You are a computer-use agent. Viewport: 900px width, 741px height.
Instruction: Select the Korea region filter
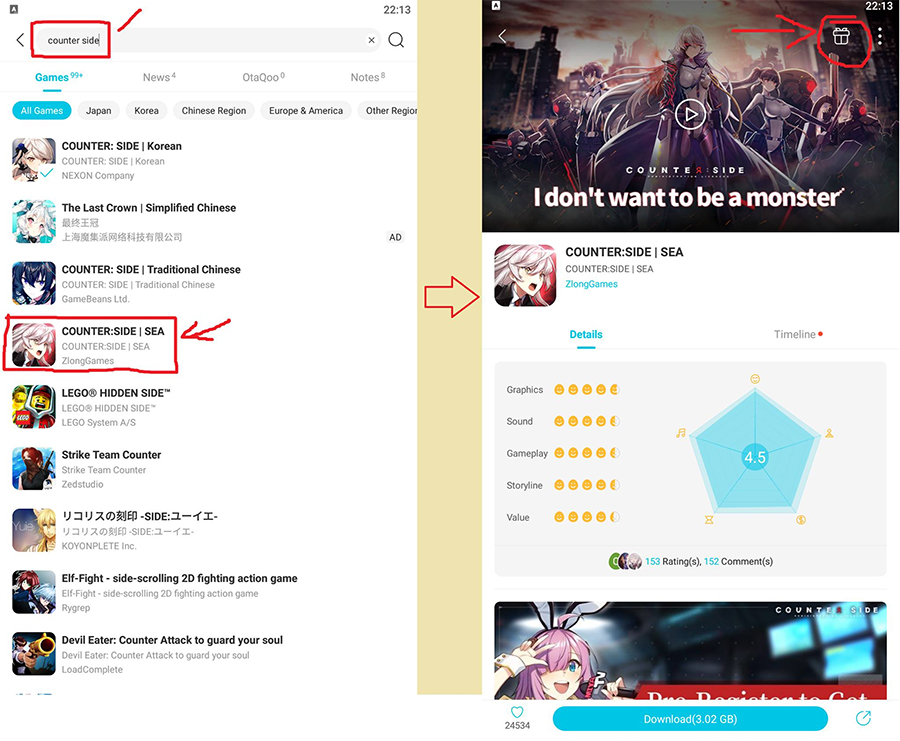point(146,111)
